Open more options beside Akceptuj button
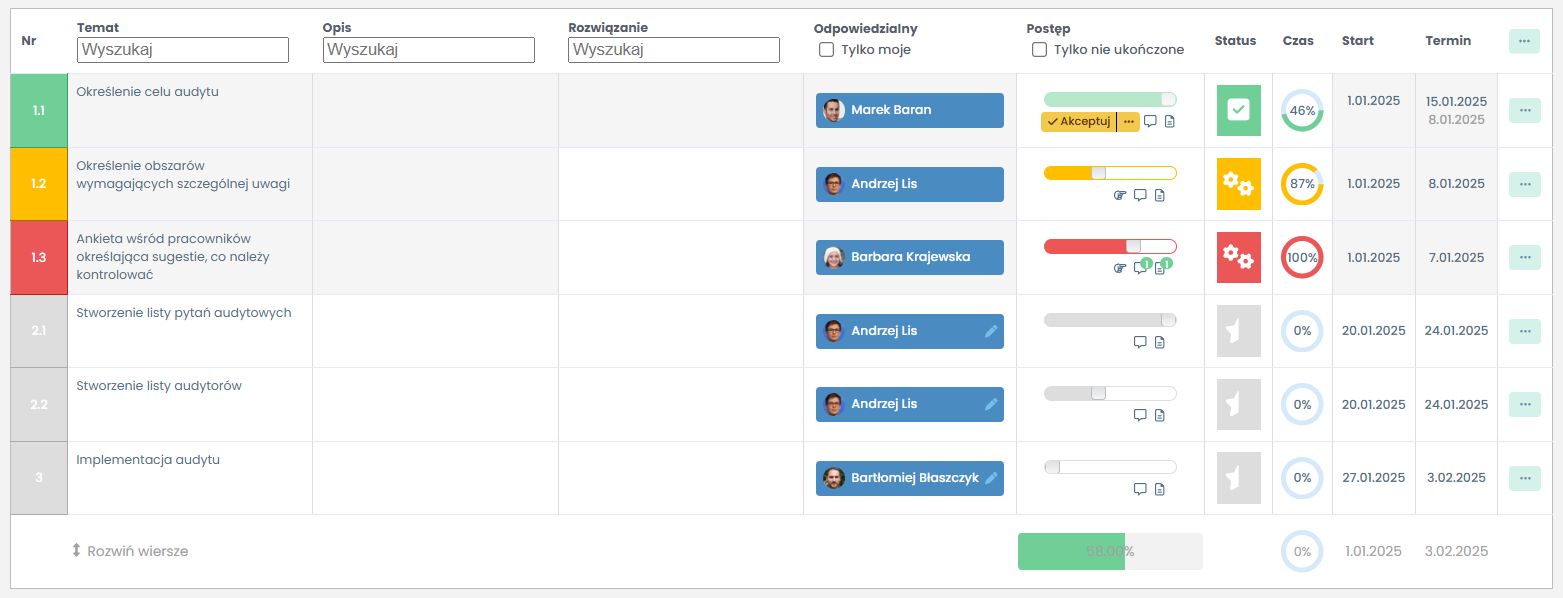Viewport: 1563px width, 598px height. coord(1128,121)
